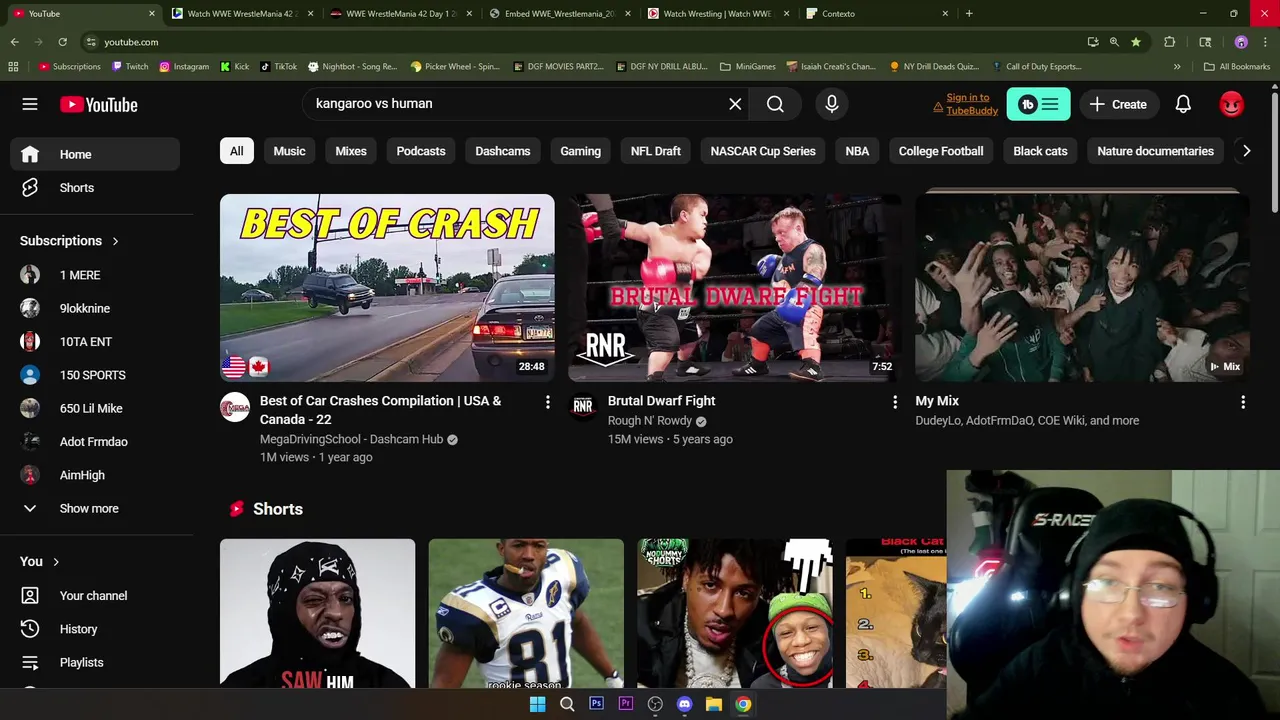Select the Dashcams filter chip
The width and height of the screenshot is (1280, 720).
[503, 151]
